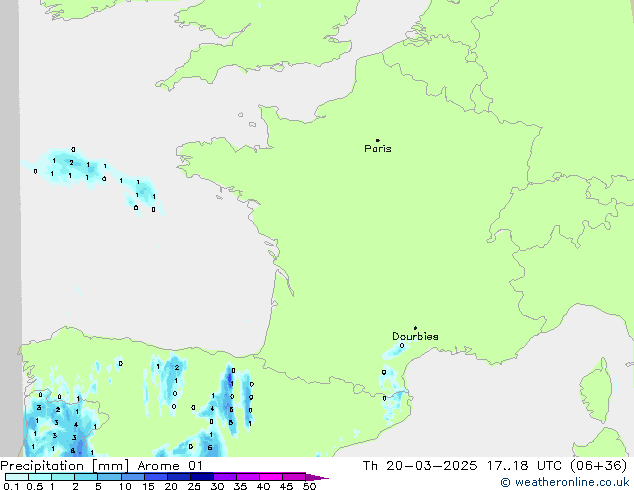Screen dimensions: 634x490
Task: Open the weatheronline.co.uk copyright link
Action: point(565,482)
